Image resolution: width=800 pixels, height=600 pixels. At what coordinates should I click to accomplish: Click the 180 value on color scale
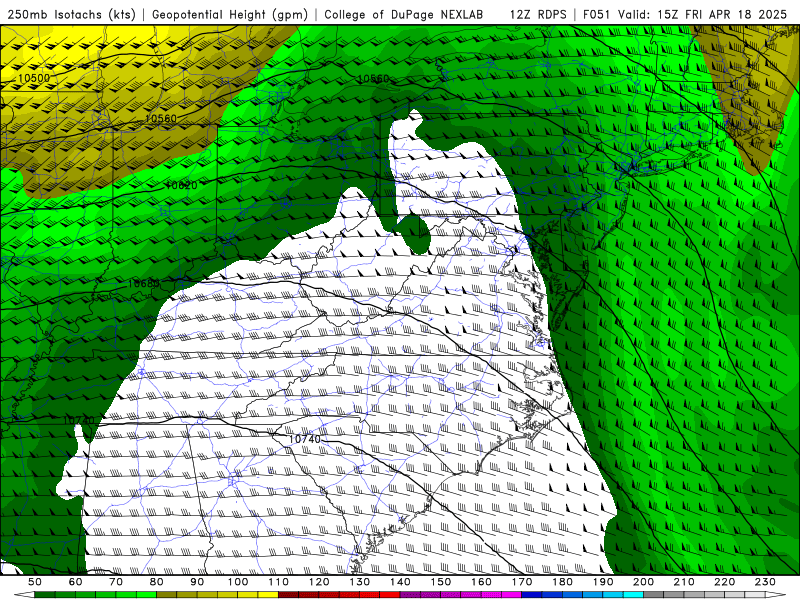coord(562,582)
